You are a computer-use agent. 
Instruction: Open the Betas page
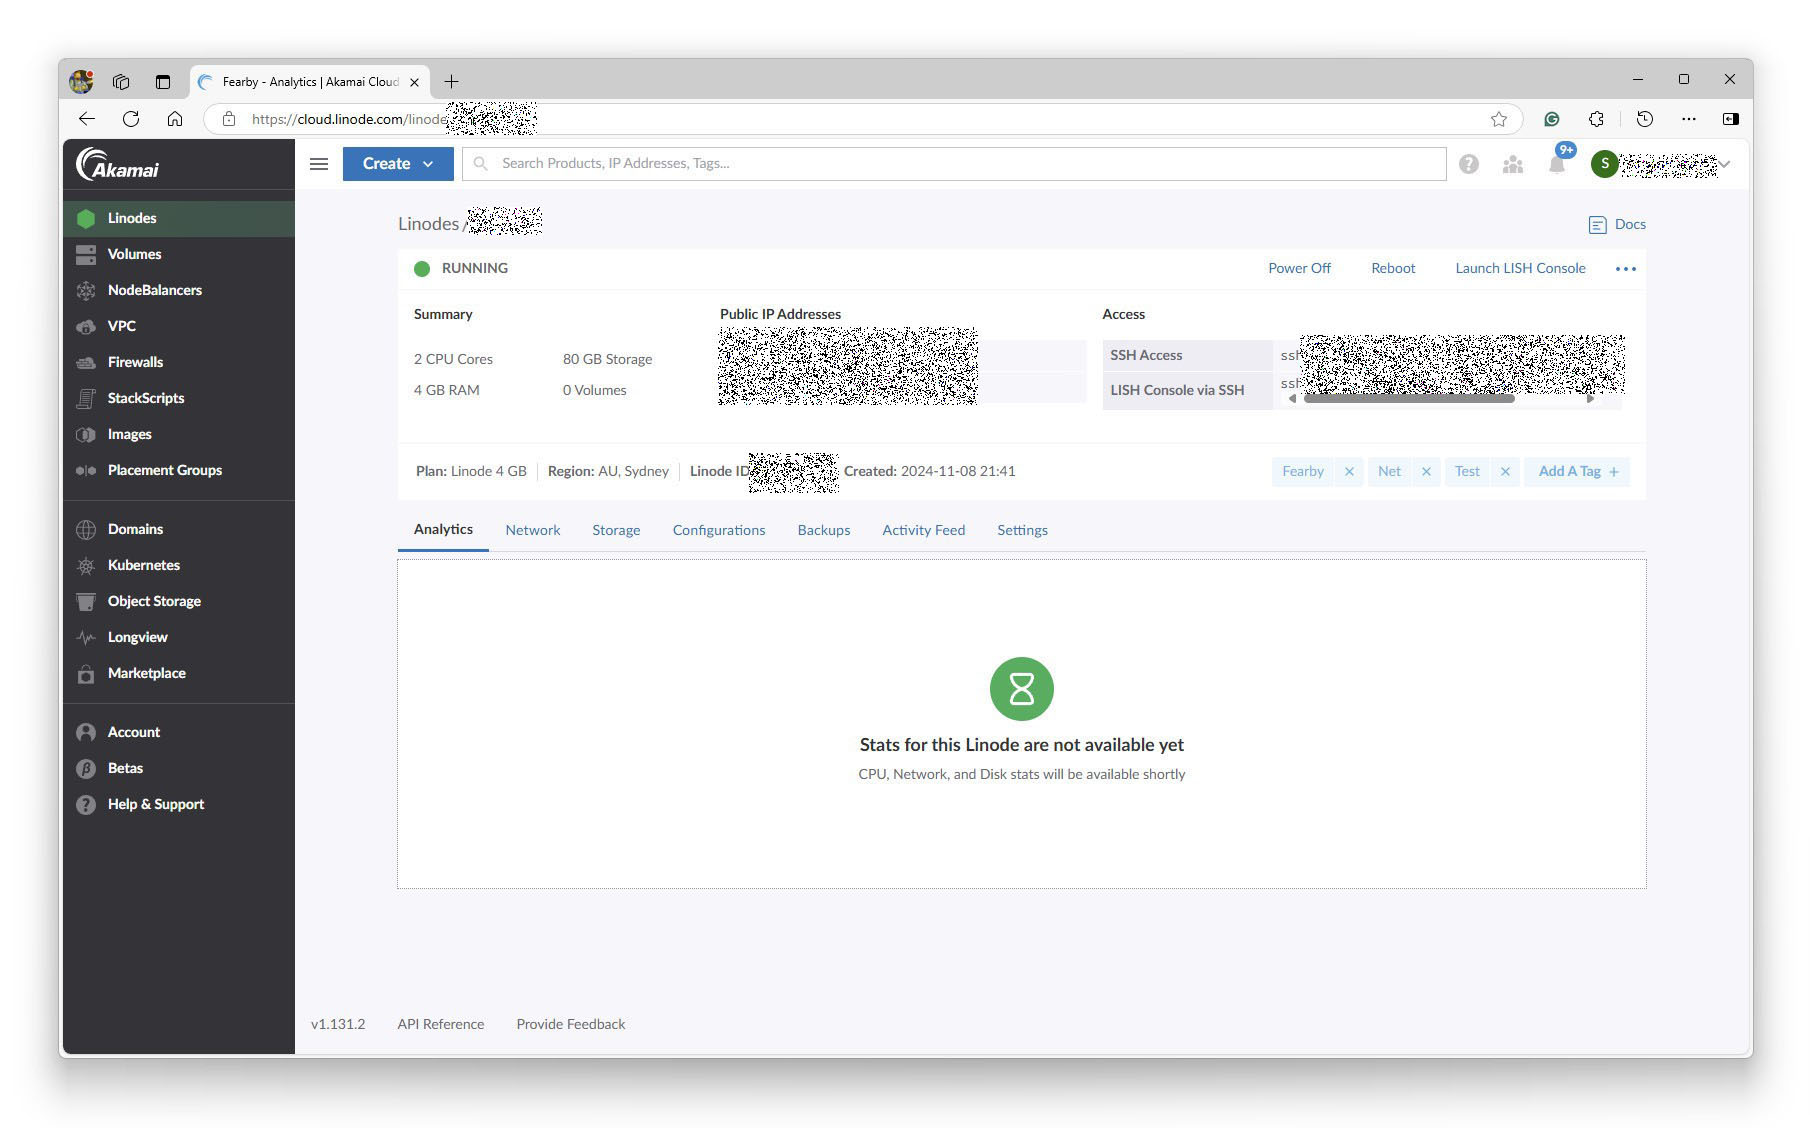(x=178, y=768)
